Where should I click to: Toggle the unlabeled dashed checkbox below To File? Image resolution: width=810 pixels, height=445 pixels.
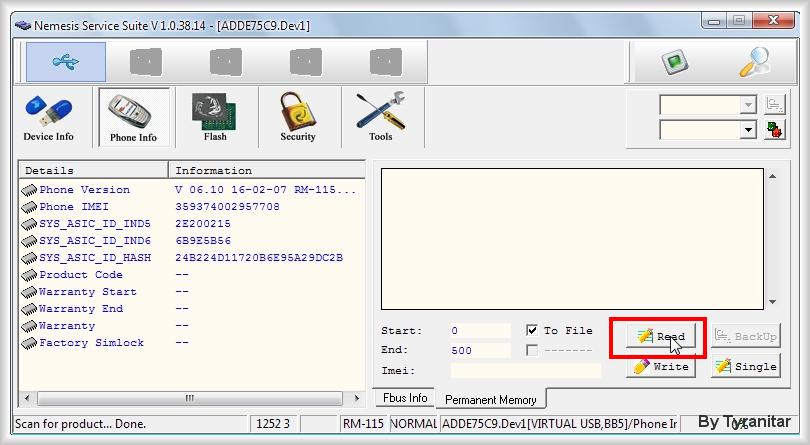[532, 350]
